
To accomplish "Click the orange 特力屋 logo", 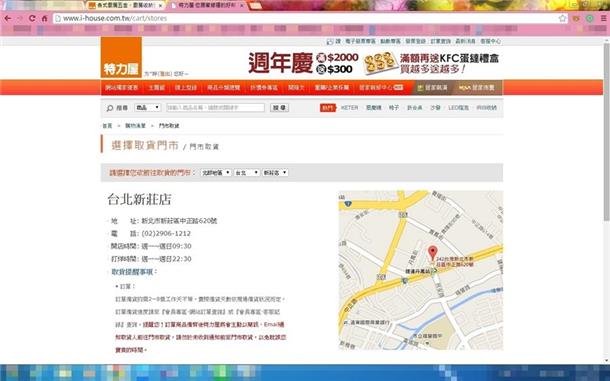I will pyautogui.click(x=121, y=57).
